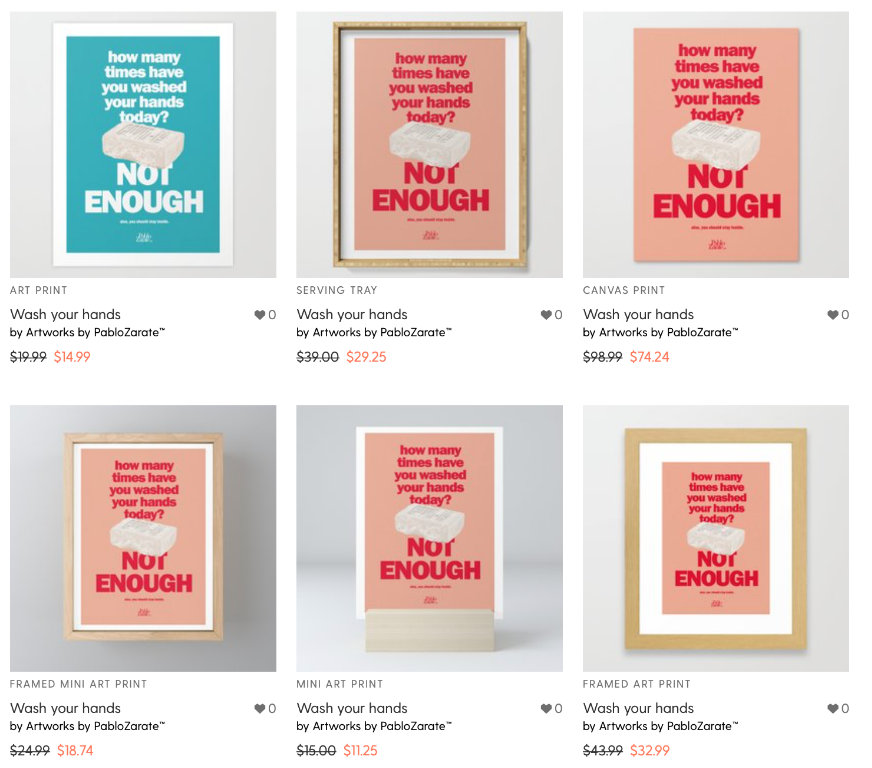Open the Framed Mini Art Print image
This screenshot has width=872, height=768.
pyautogui.click(x=143, y=538)
